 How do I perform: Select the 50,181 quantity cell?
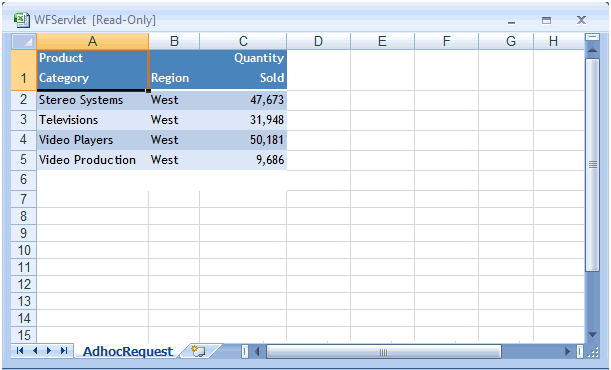[x=243, y=140]
